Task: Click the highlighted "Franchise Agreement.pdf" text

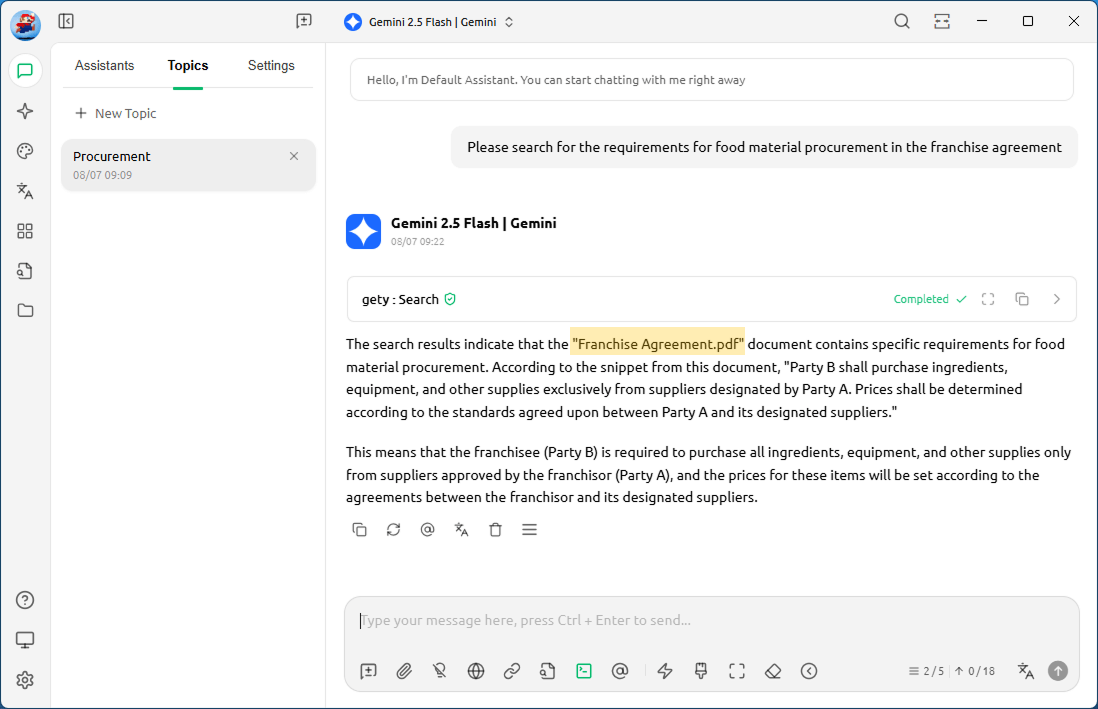Action: [x=658, y=344]
